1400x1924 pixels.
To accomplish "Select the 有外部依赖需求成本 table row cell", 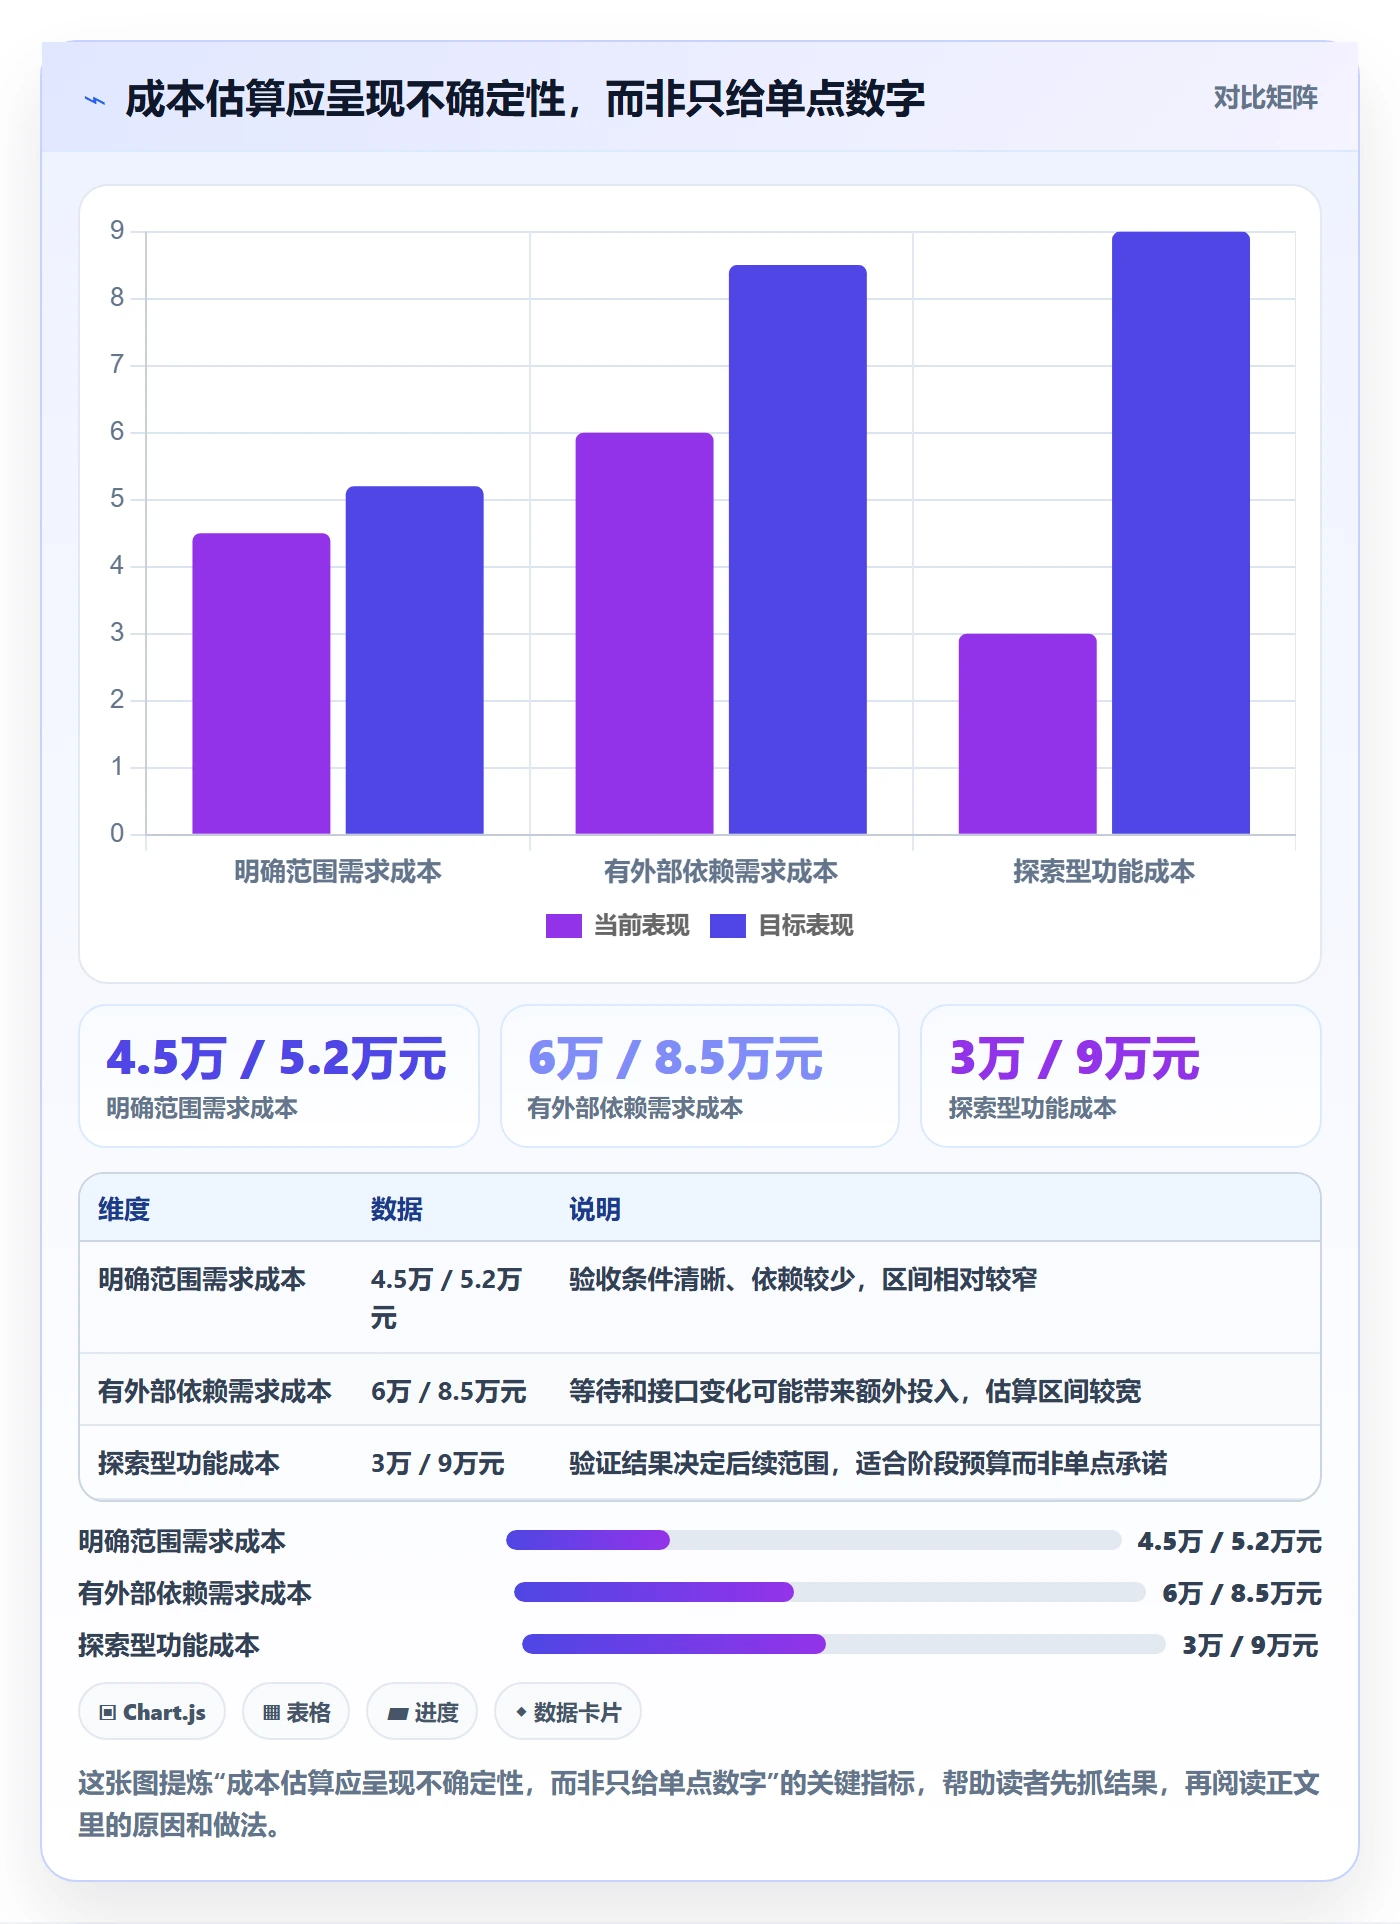I will pyautogui.click(x=215, y=1391).
